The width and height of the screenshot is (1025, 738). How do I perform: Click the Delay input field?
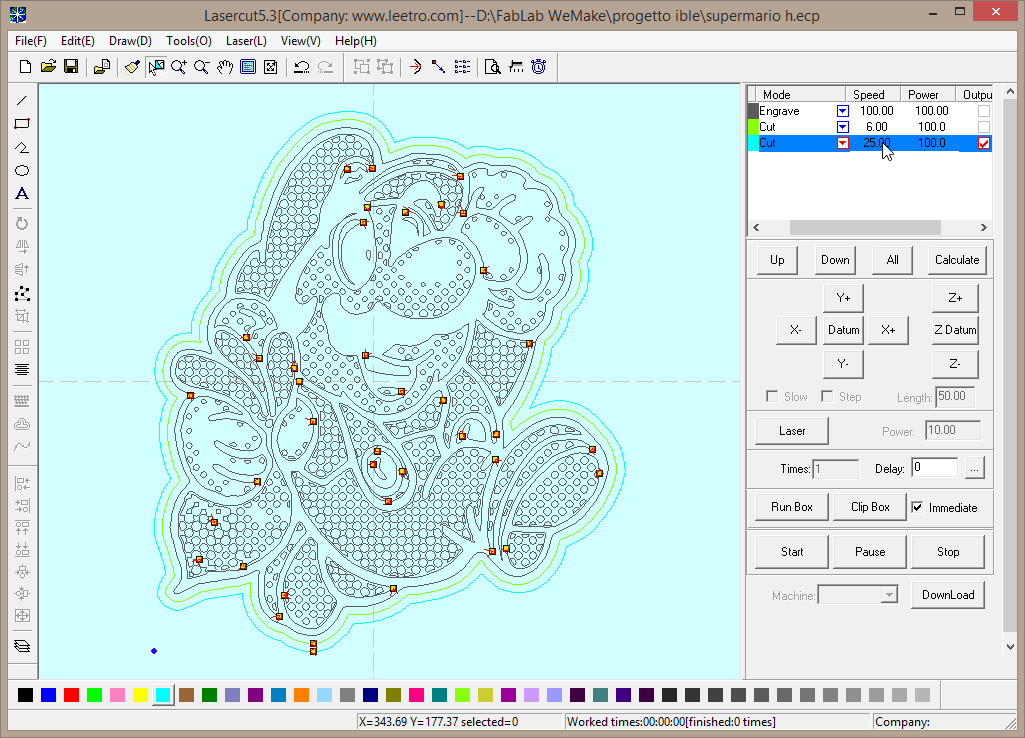(934, 468)
